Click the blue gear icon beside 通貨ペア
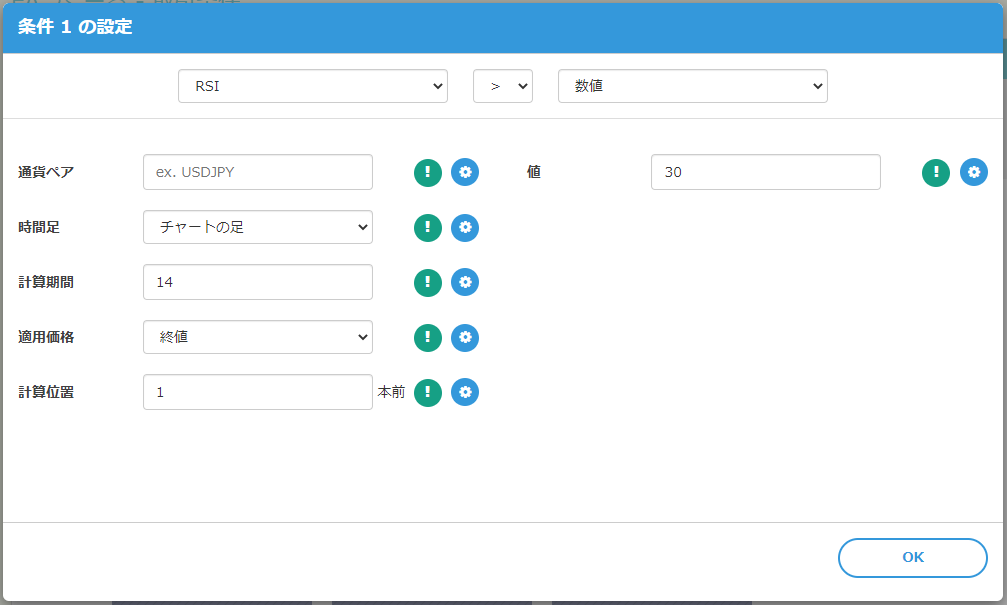1007x605 pixels. [x=465, y=172]
